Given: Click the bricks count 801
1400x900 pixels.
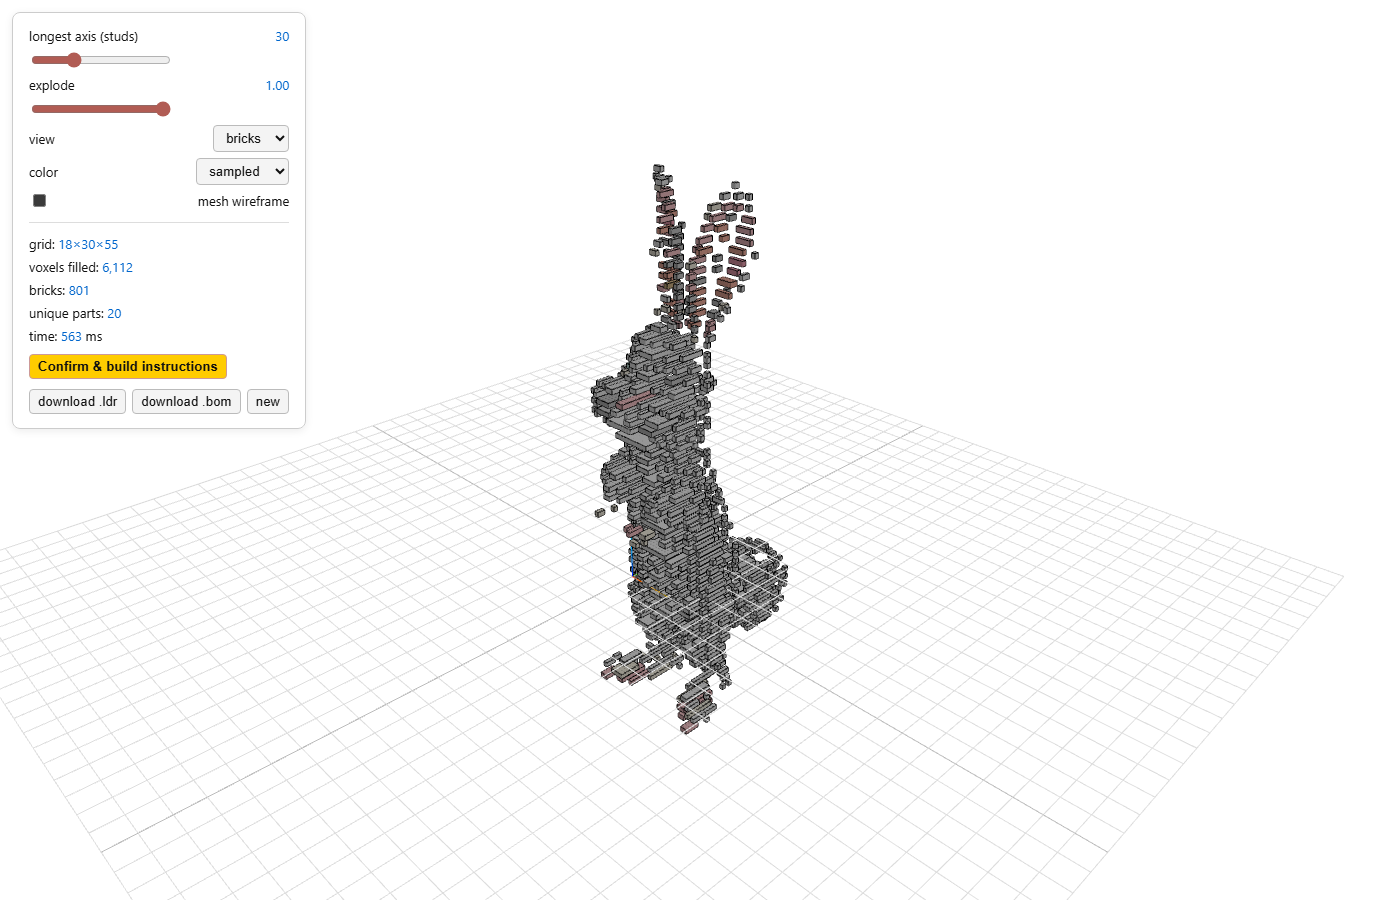Looking at the screenshot, I should pyautogui.click(x=79, y=290).
